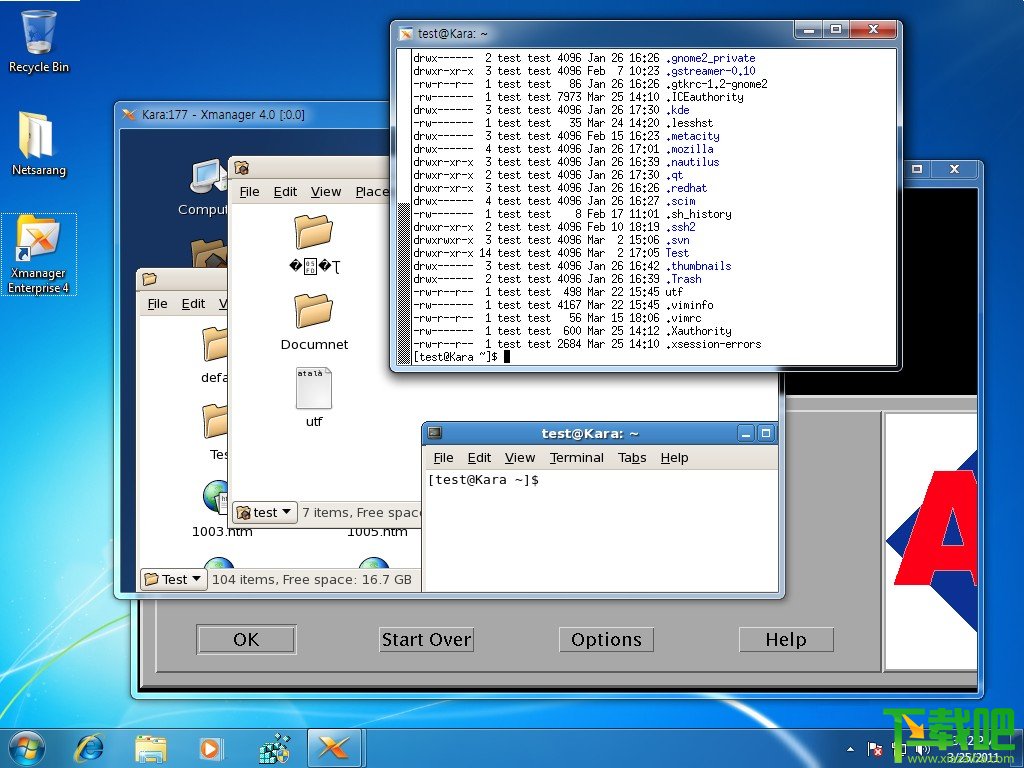The width and height of the screenshot is (1024, 768).
Task: Select the Xmanager taskbar button
Action: [x=334, y=747]
